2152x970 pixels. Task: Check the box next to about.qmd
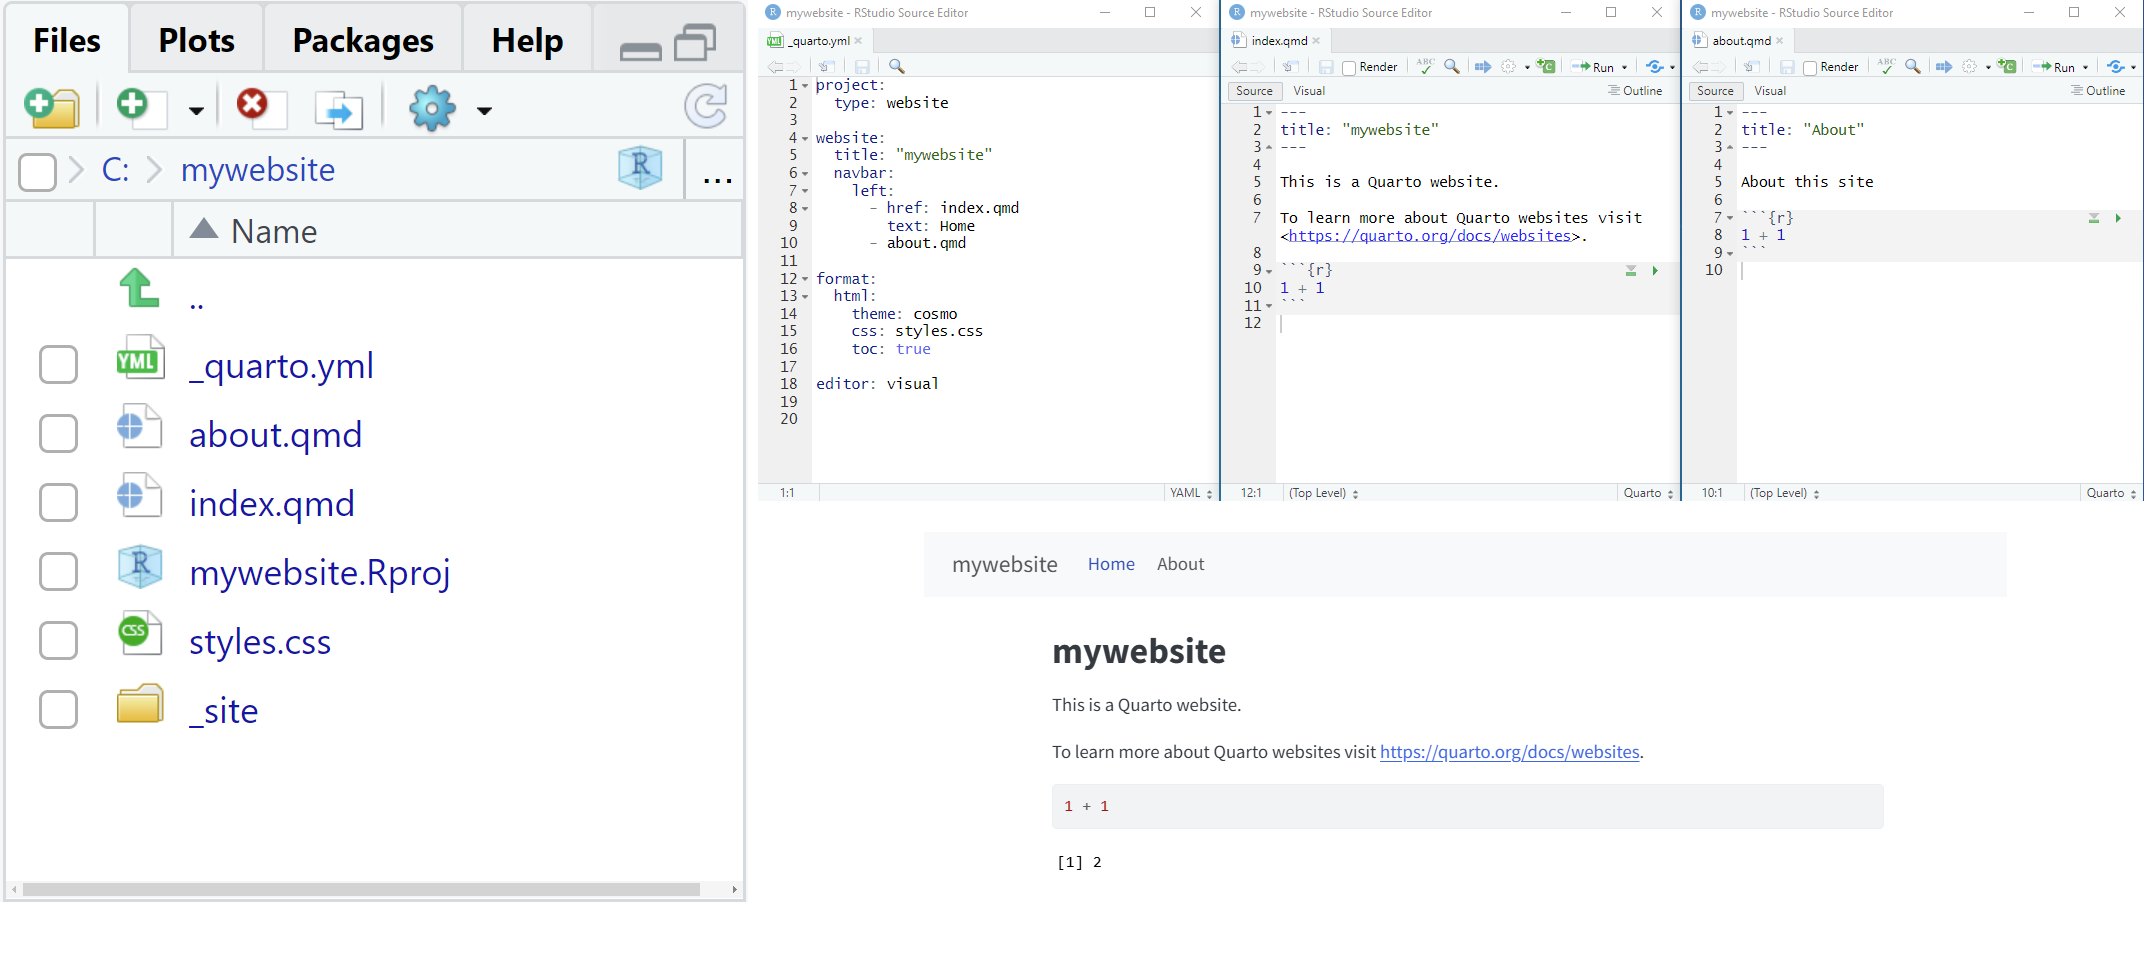pyautogui.click(x=58, y=434)
